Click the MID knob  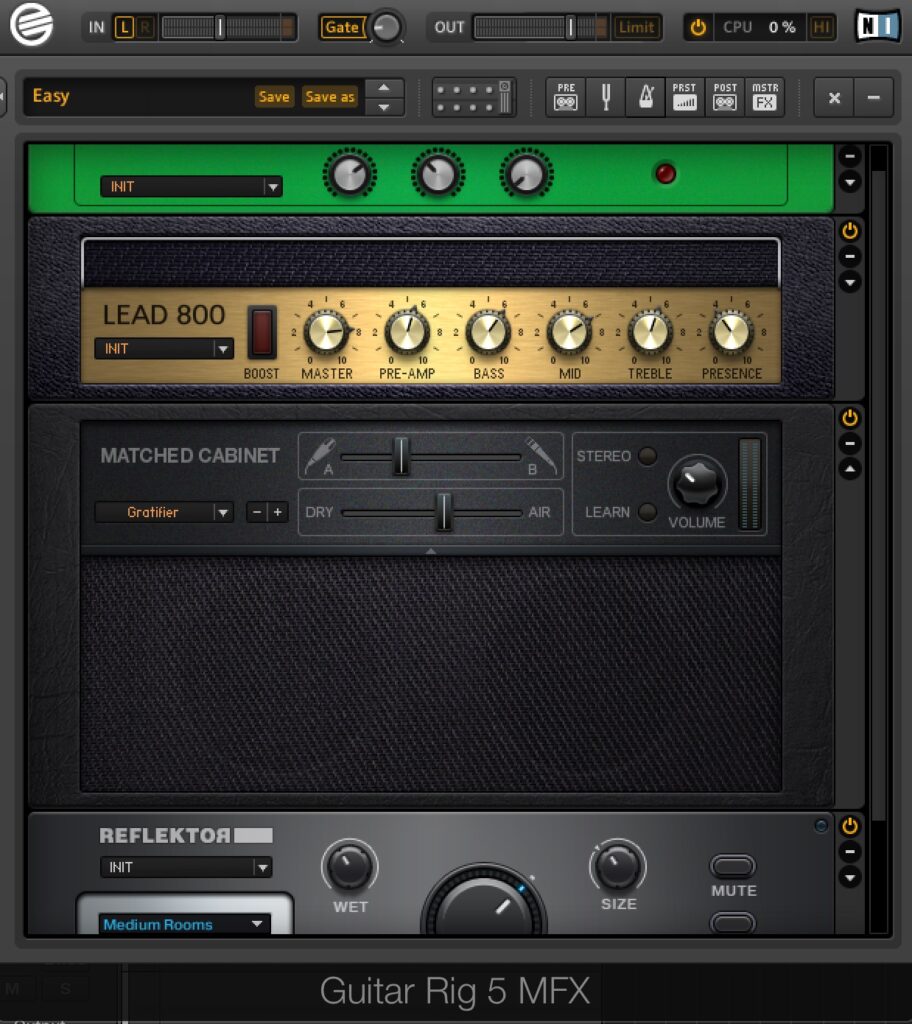569,332
